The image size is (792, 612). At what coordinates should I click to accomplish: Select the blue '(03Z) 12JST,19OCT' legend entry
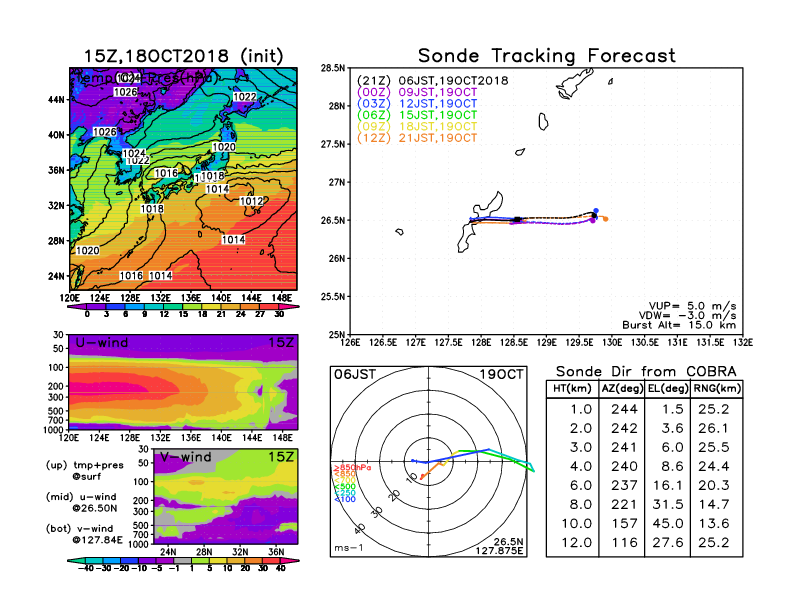(x=417, y=104)
